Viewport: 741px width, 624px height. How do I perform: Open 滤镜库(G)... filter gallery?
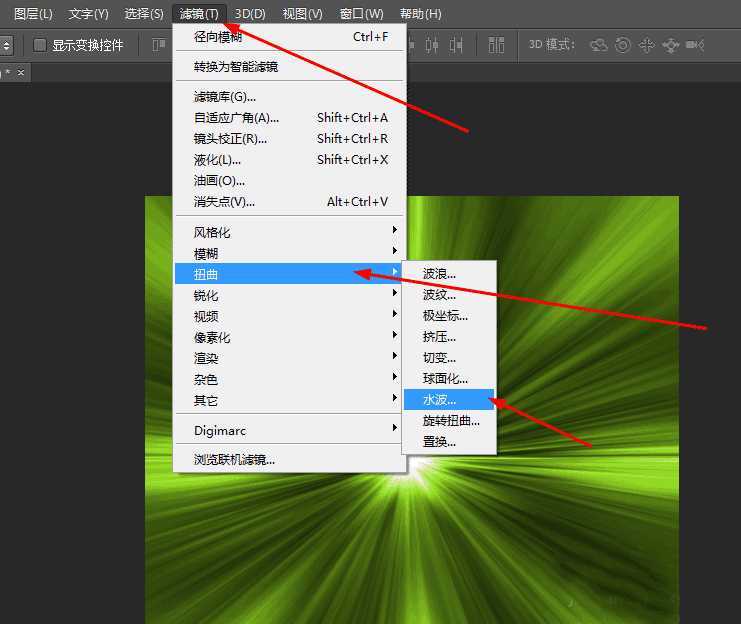coord(225,97)
